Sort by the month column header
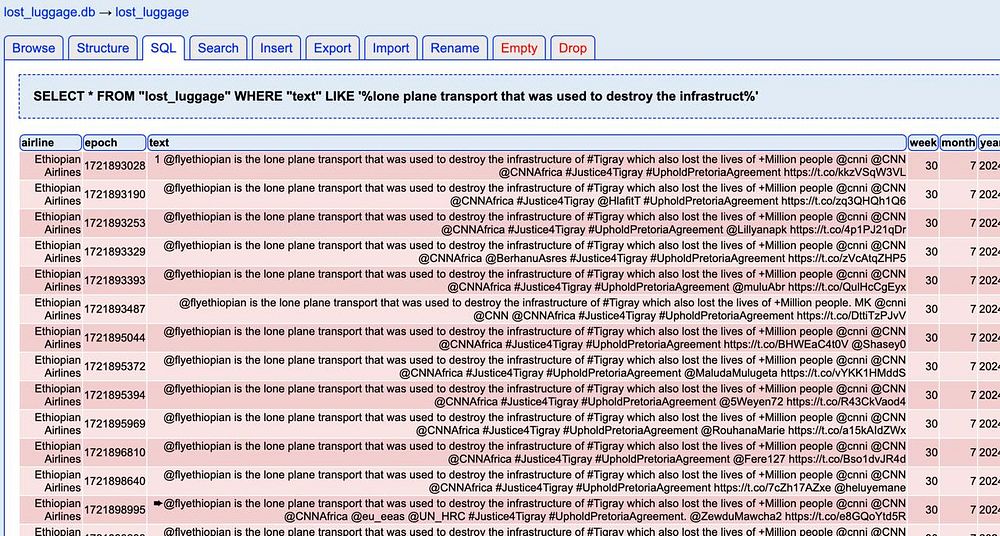Screen dimensions: 1000x536 click(958, 143)
